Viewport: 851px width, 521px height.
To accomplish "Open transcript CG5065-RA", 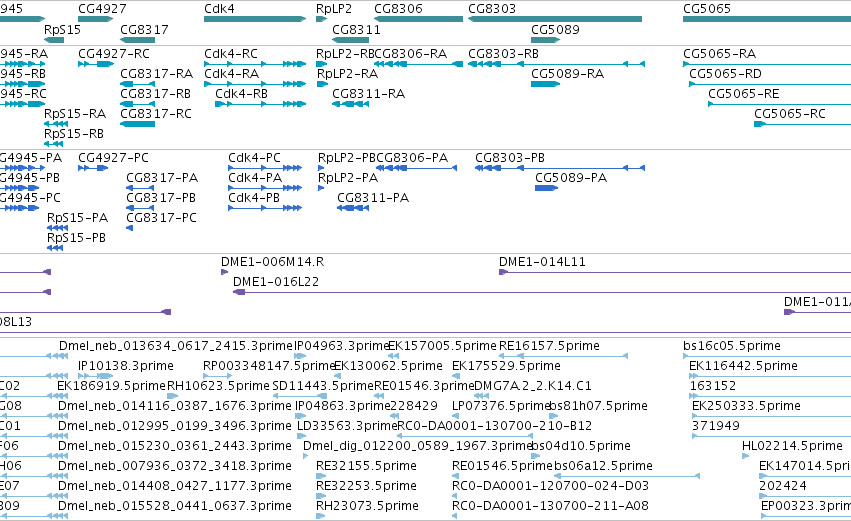I will tap(719, 54).
